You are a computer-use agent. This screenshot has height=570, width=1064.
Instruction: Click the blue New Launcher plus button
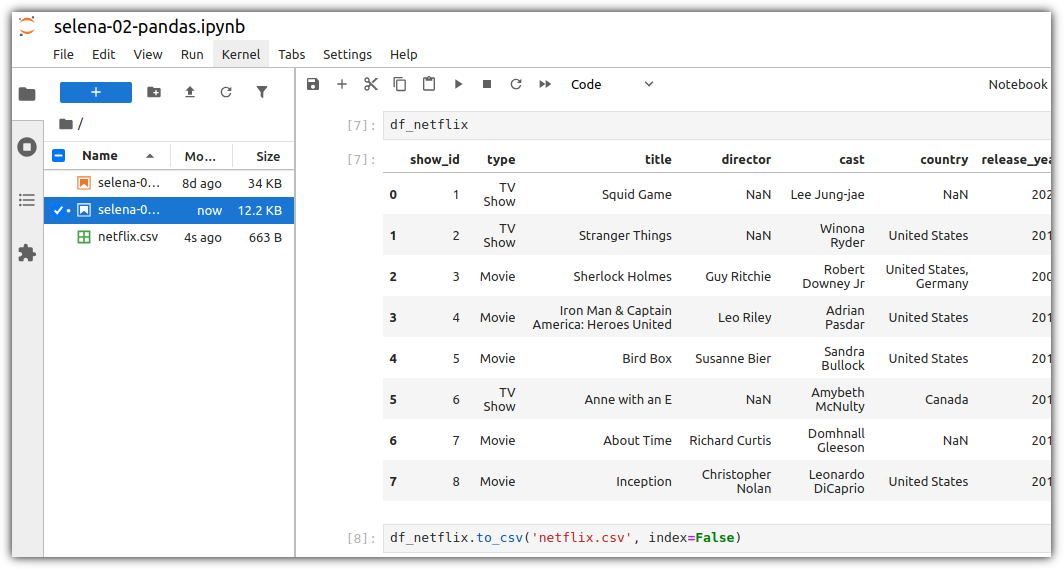(96, 92)
